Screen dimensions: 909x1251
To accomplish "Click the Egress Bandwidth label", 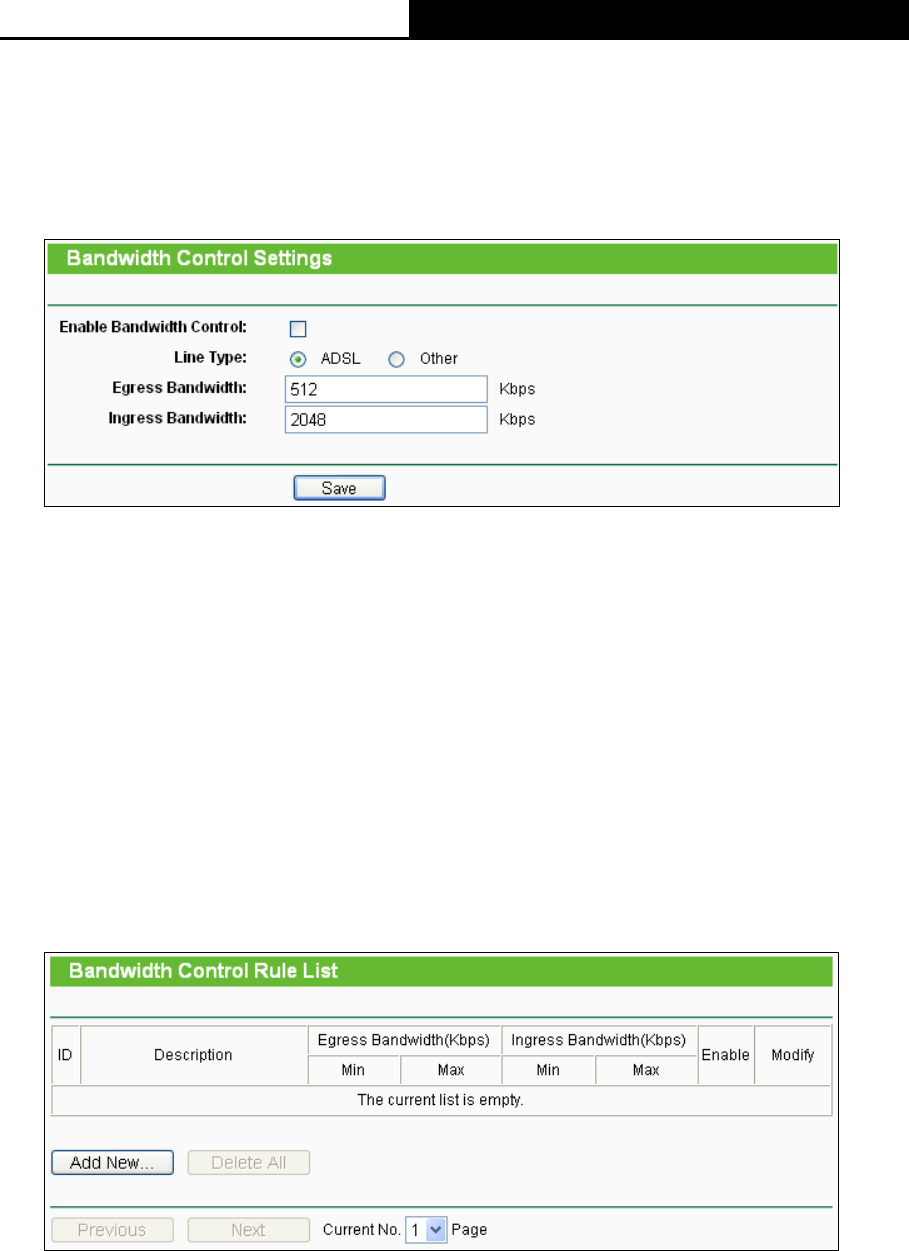I will coord(182,387).
